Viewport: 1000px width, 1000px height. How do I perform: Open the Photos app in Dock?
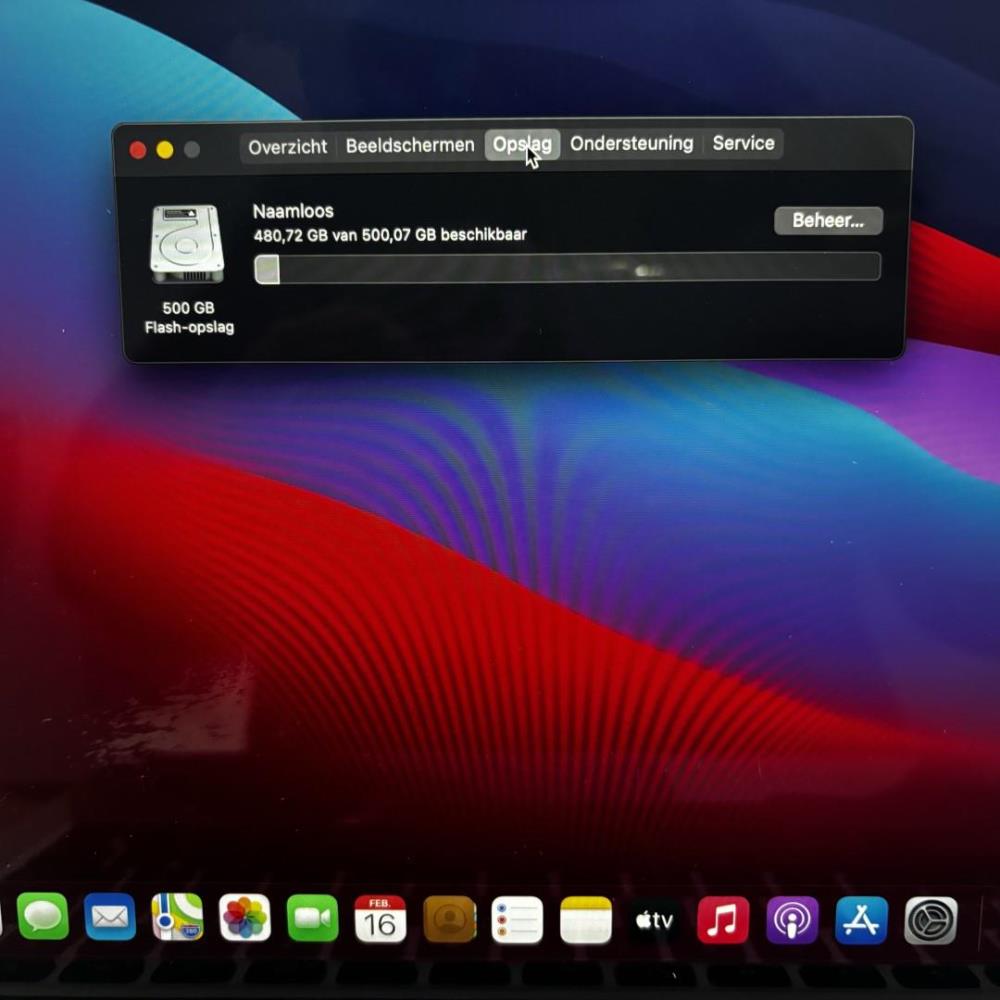tap(245, 918)
